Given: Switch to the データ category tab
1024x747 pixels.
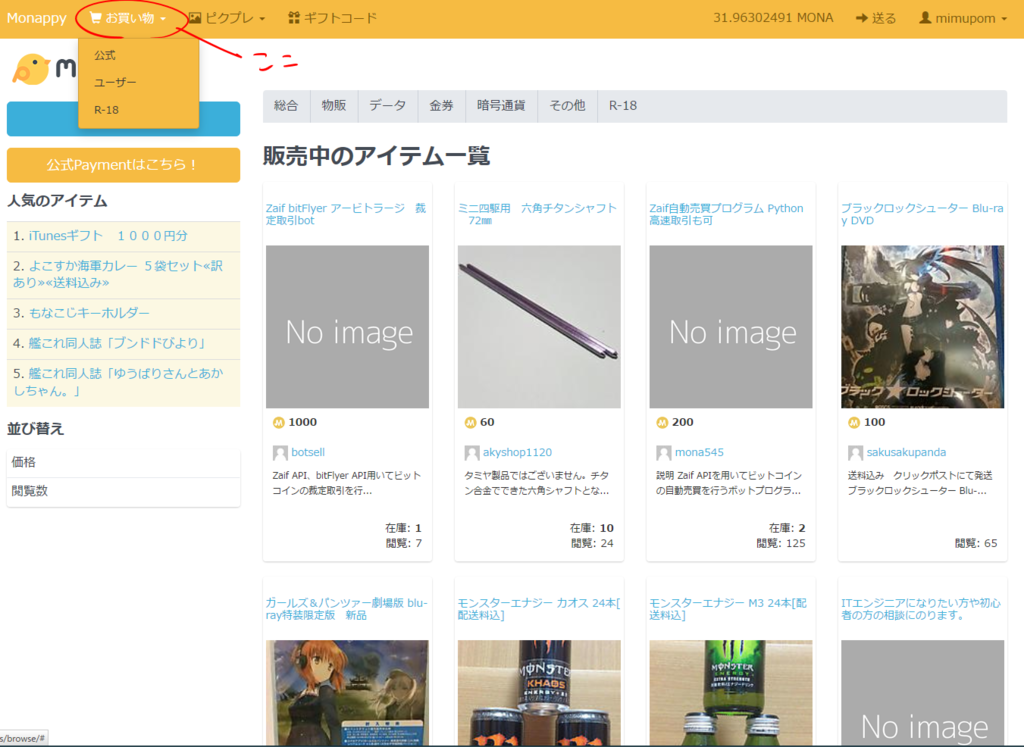Looking at the screenshot, I should tap(388, 106).
